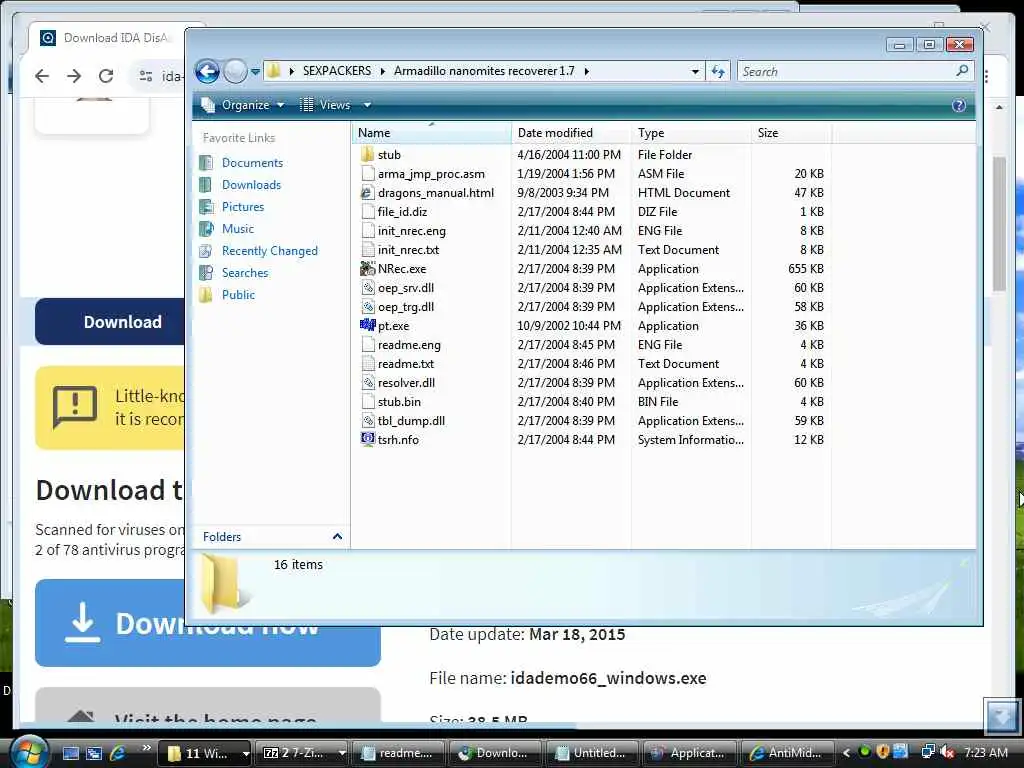
Task: Expand breadcrumb arrow after SEXPACKERS
Action: (383, 71)
